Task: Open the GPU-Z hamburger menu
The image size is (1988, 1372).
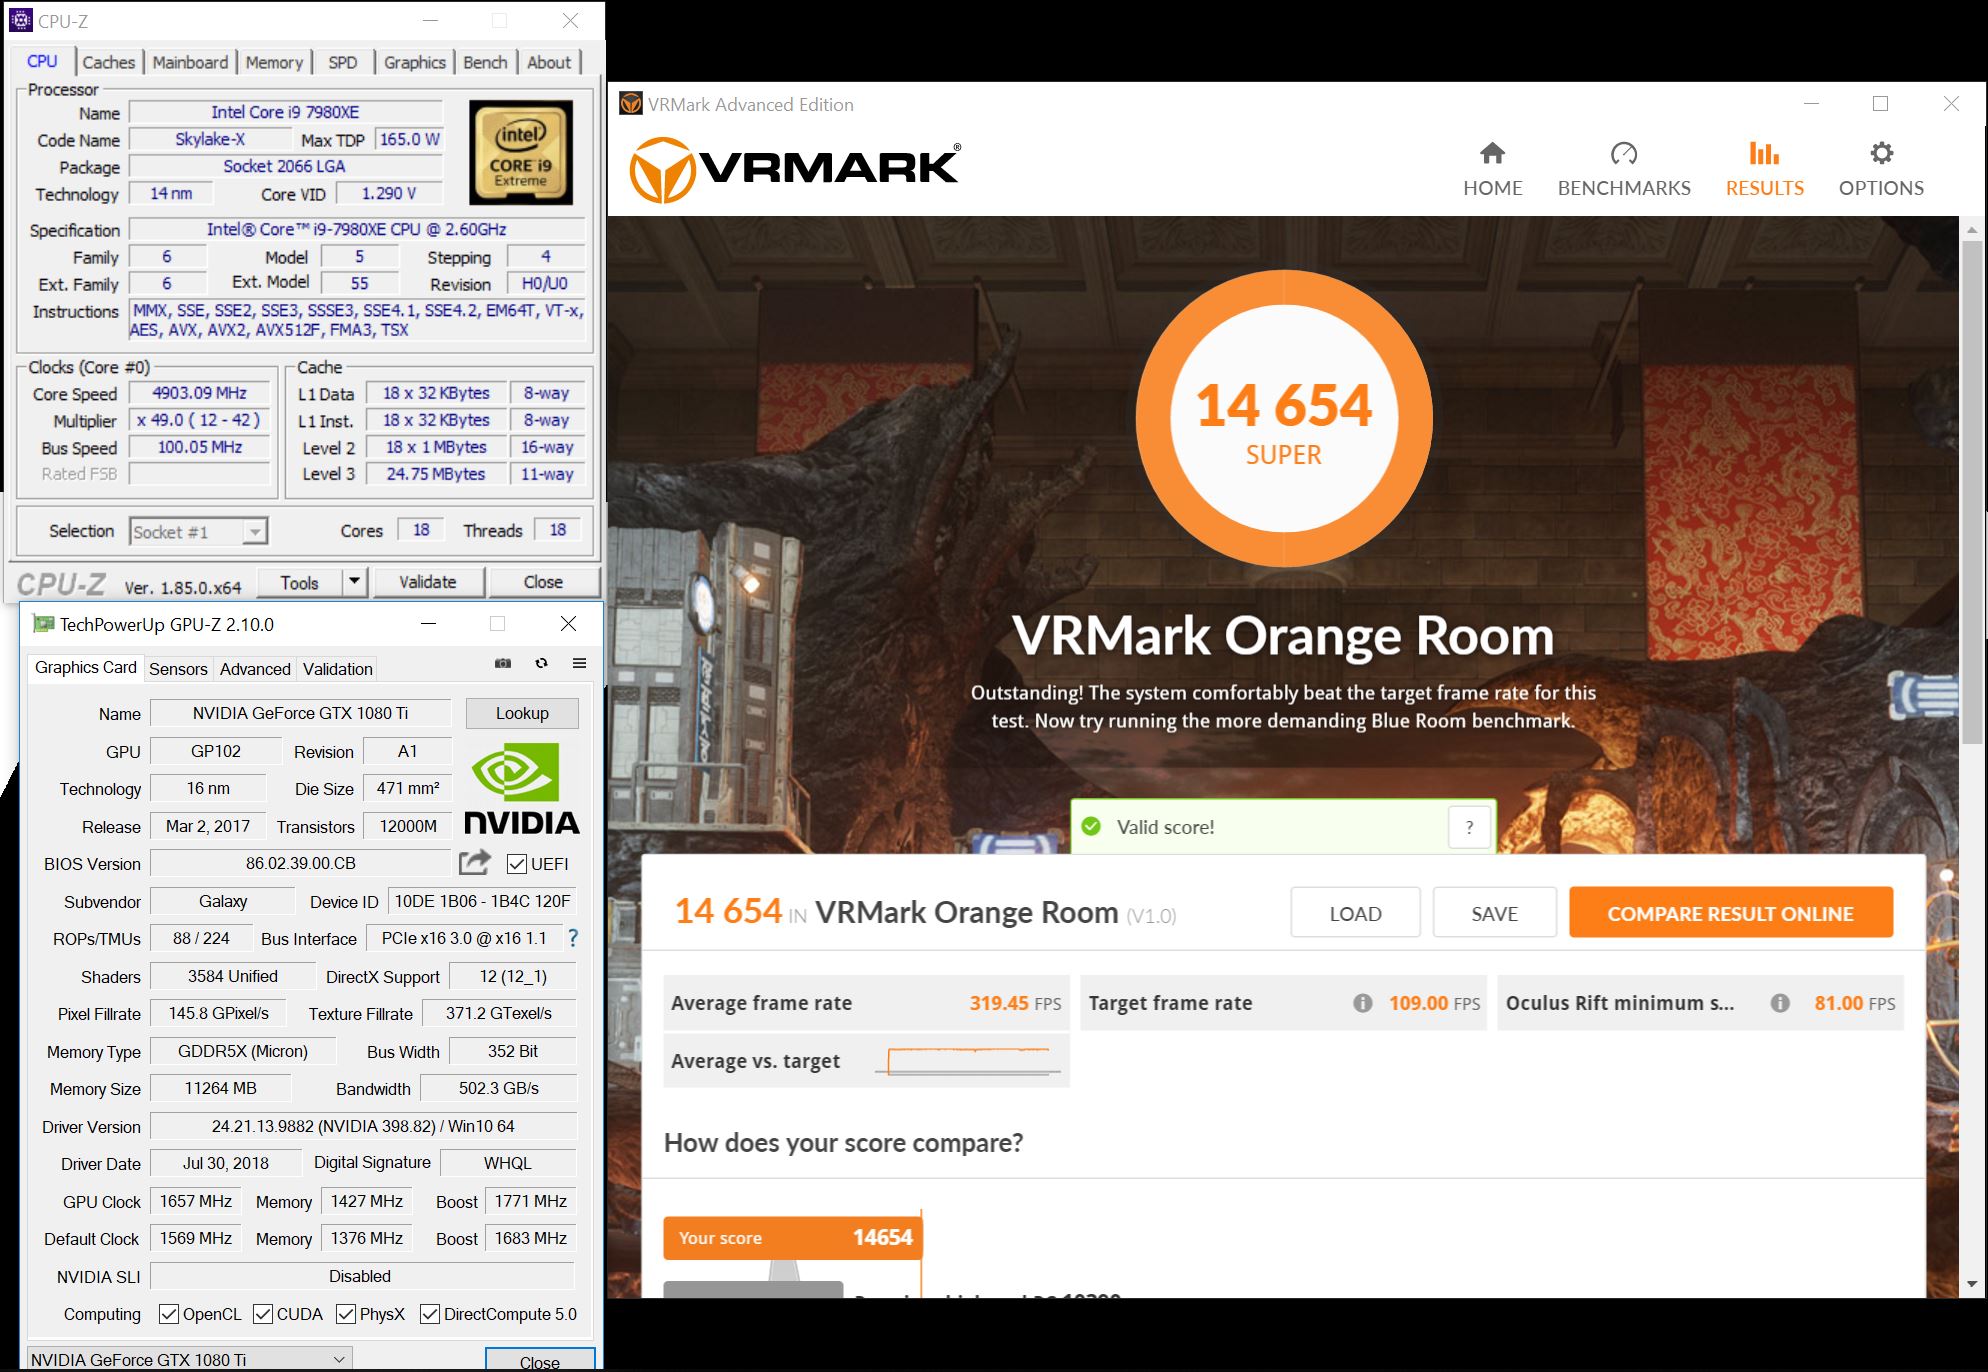Action: coord(579,663)
